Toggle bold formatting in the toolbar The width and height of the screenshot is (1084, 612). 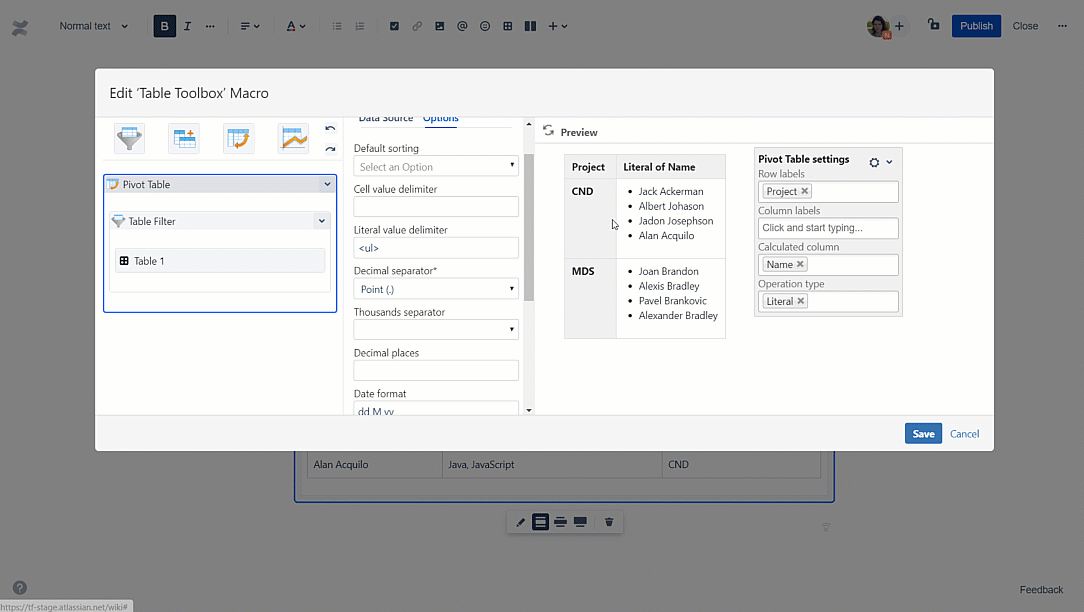(164, 25)
